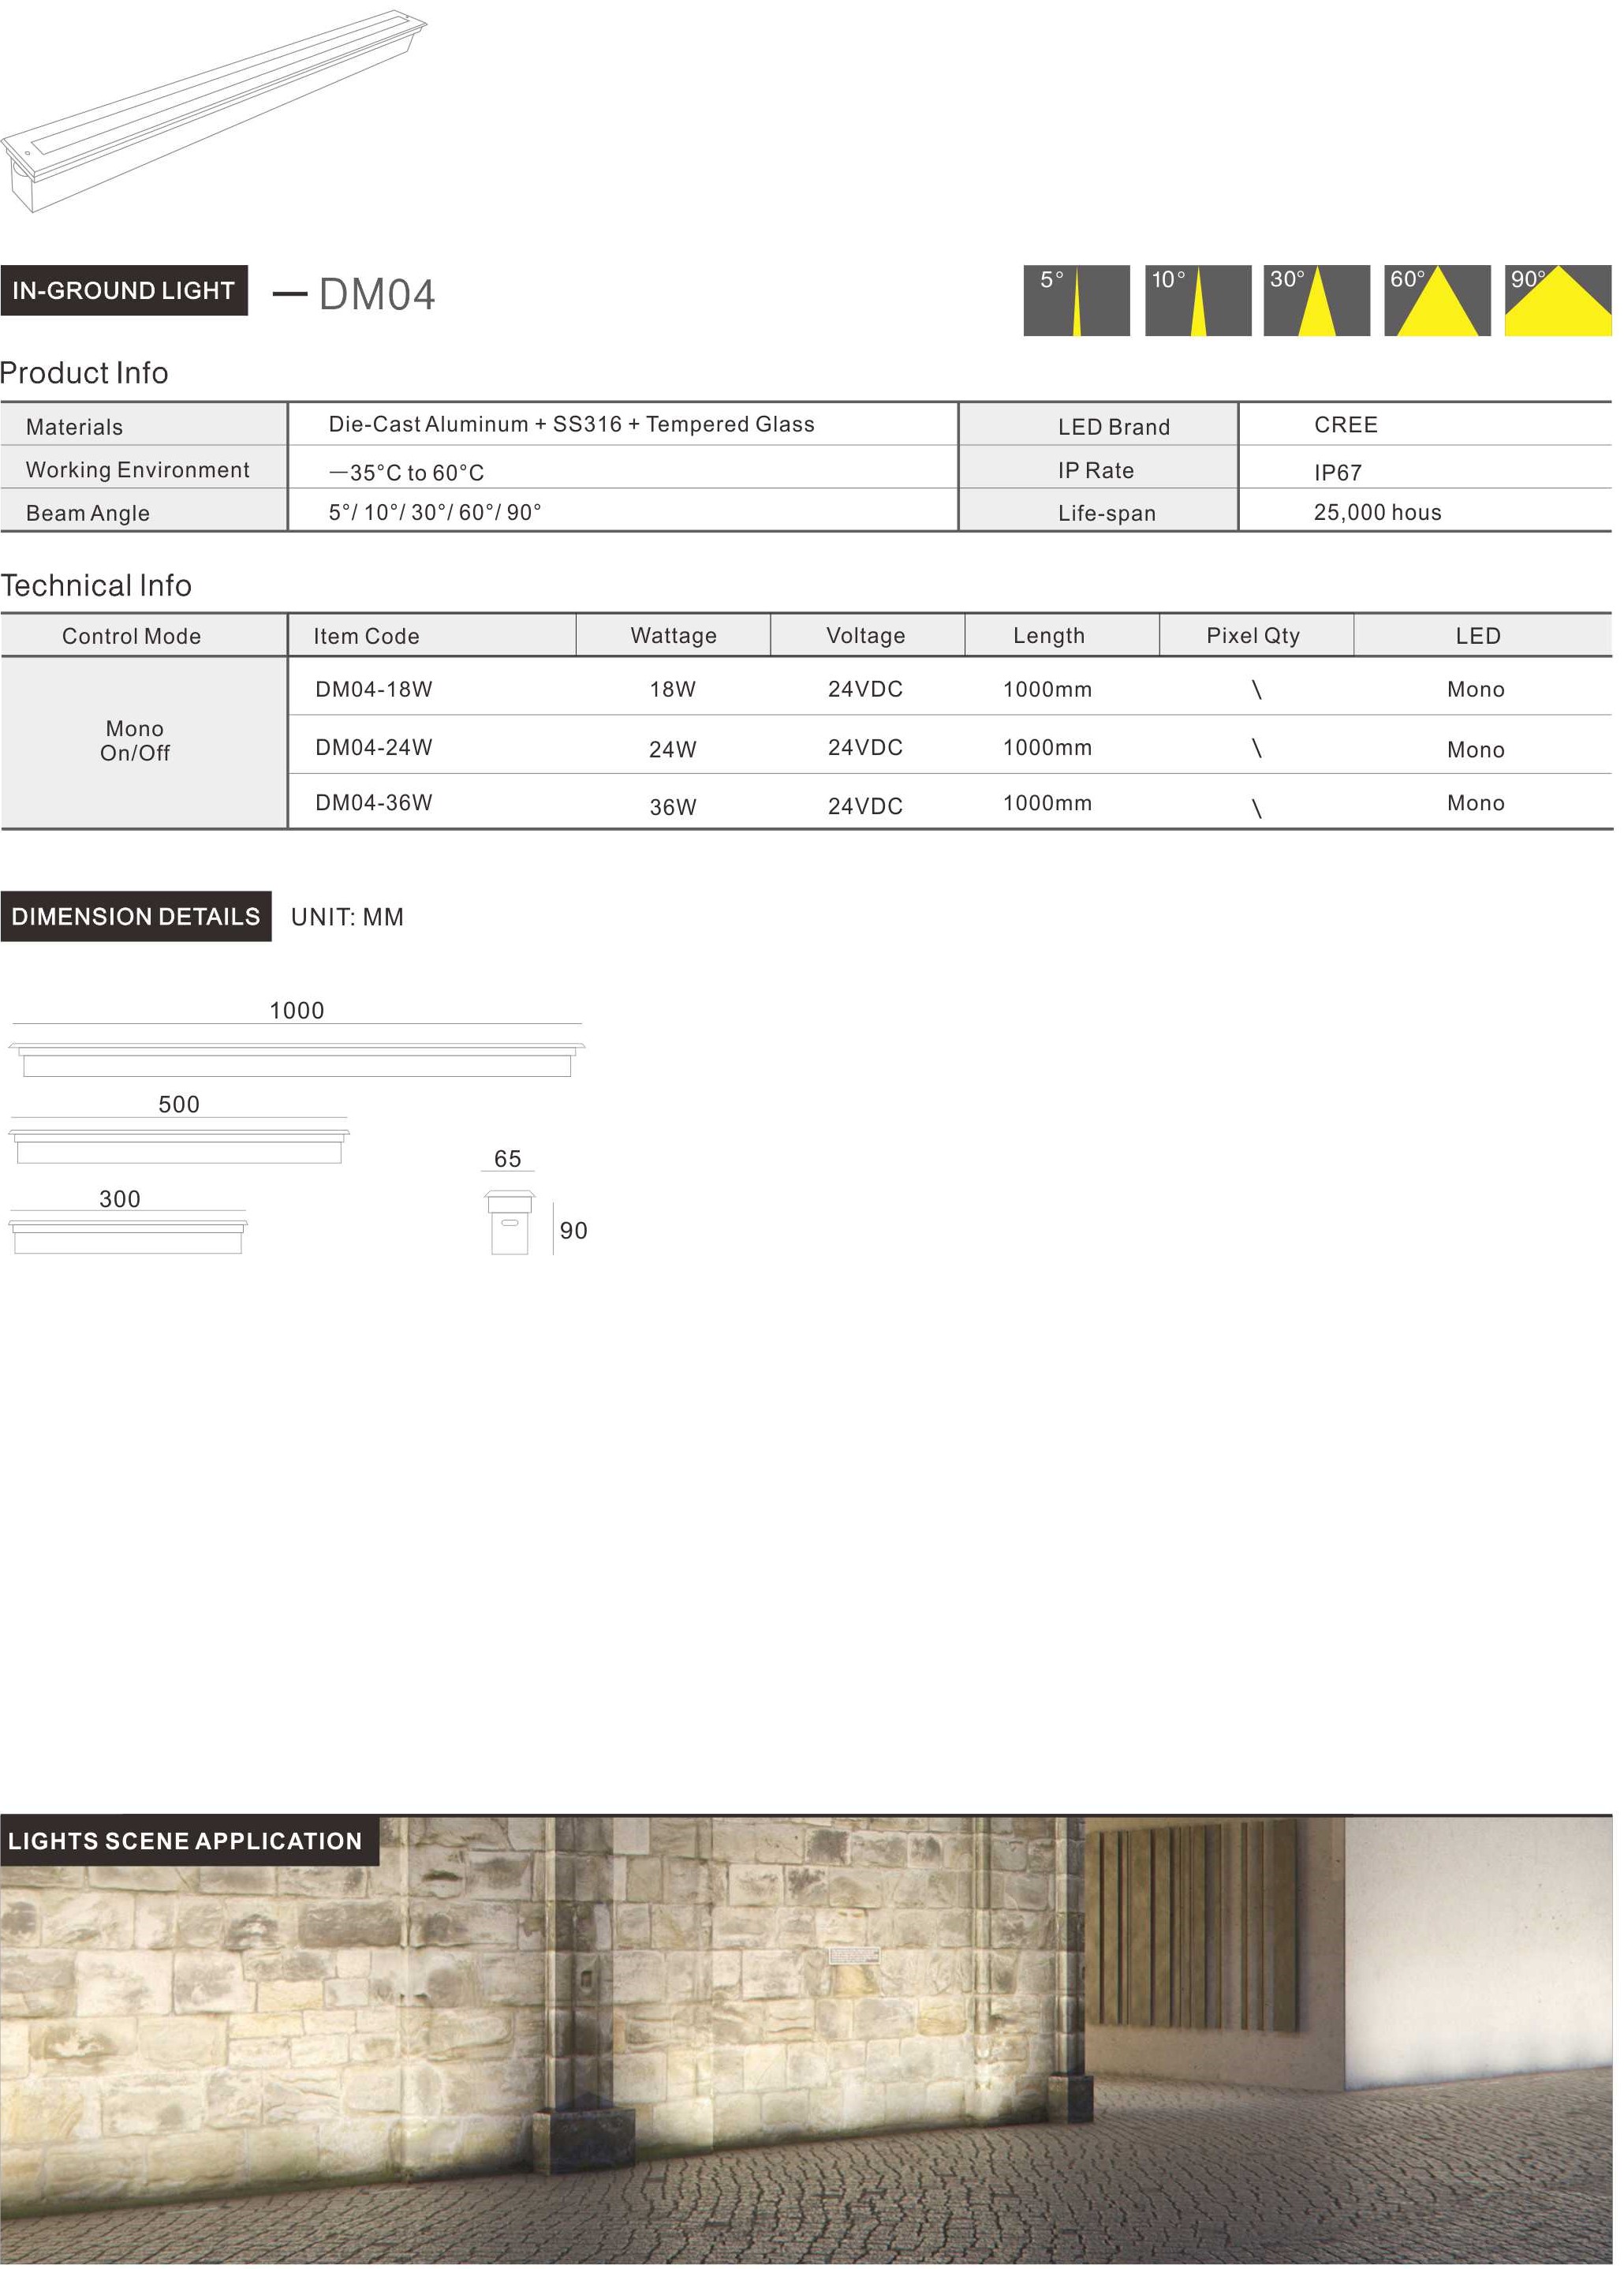The height and width of the screenshot is (2269, 1624).
Task: Click the 500 length side-view drawing
Action: pyautogui.click(x=179, y=1146)
